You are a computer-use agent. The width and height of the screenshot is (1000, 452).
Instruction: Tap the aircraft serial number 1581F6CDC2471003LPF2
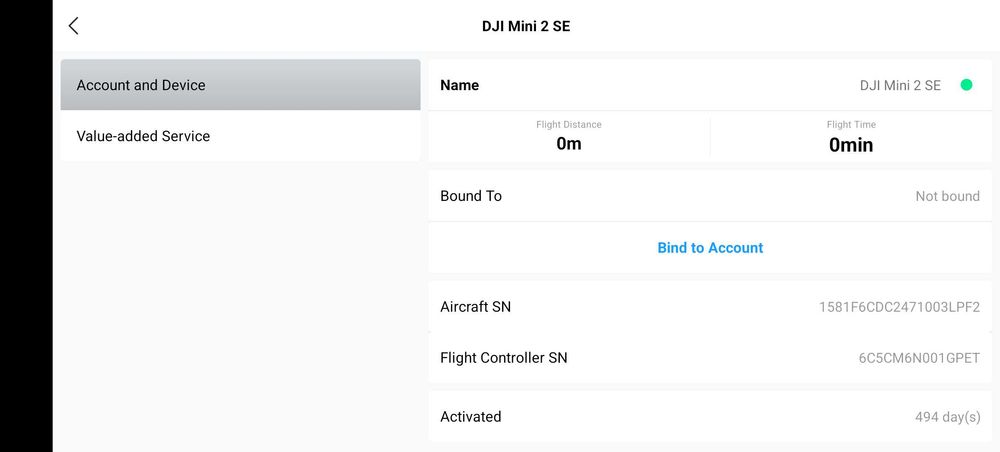coord(899,307)
